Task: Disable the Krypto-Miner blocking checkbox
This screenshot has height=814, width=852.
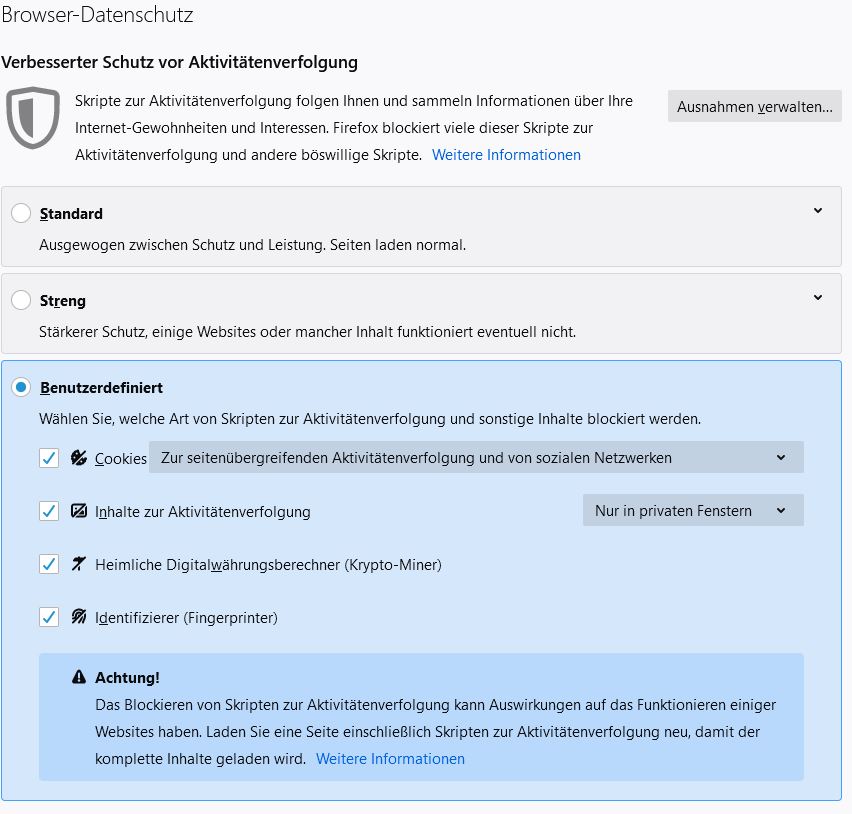Action: [x=49, y=564]
